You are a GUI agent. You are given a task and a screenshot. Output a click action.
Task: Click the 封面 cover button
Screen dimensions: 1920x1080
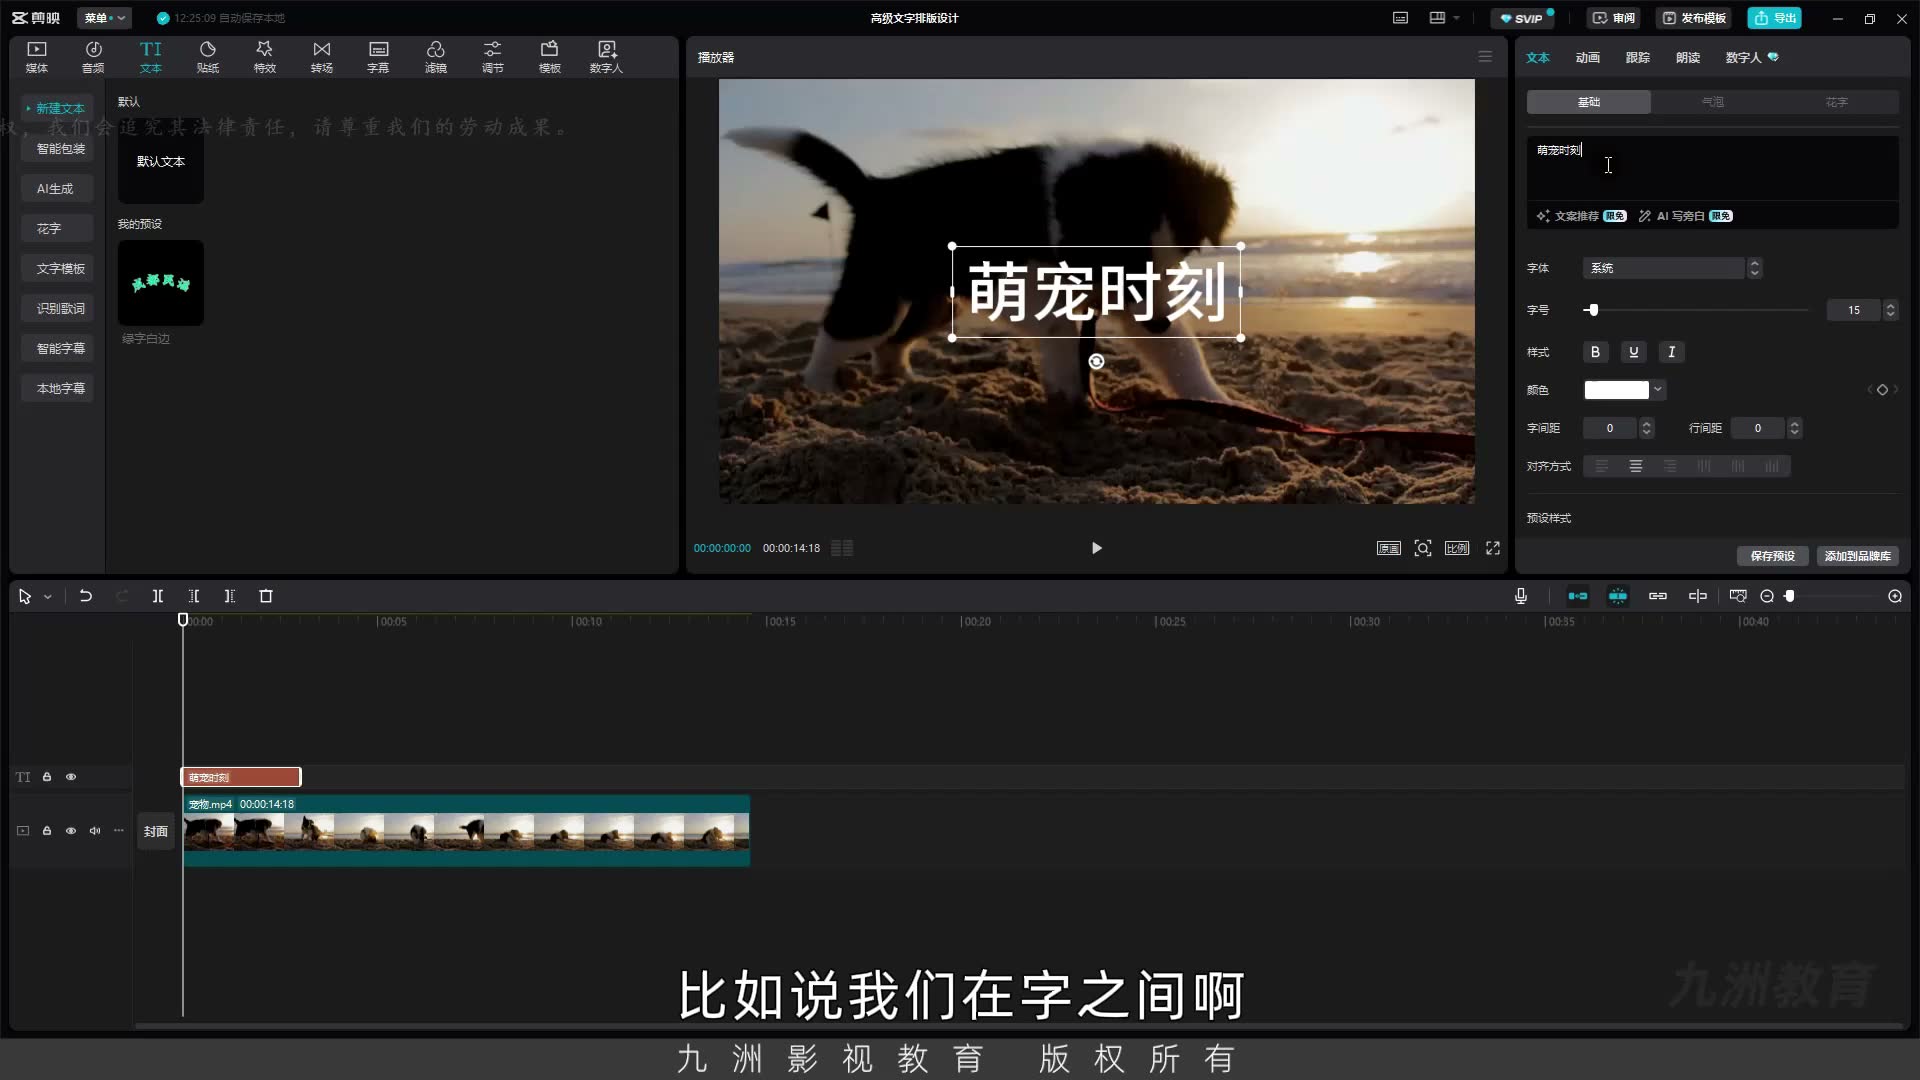156,831
